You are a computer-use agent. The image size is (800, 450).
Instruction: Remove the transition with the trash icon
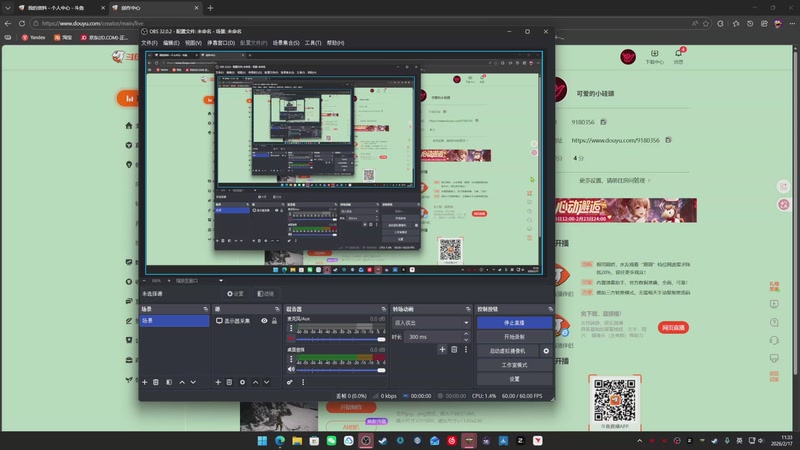coord(454,349)
